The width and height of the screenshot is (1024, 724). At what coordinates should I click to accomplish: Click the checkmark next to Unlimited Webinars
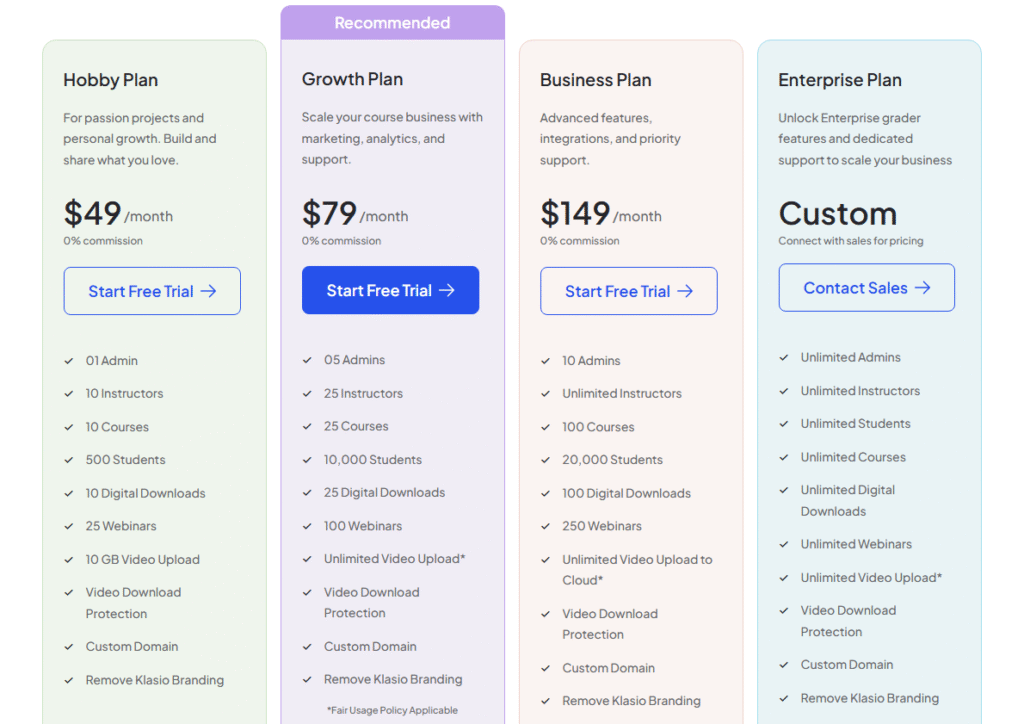784,544
